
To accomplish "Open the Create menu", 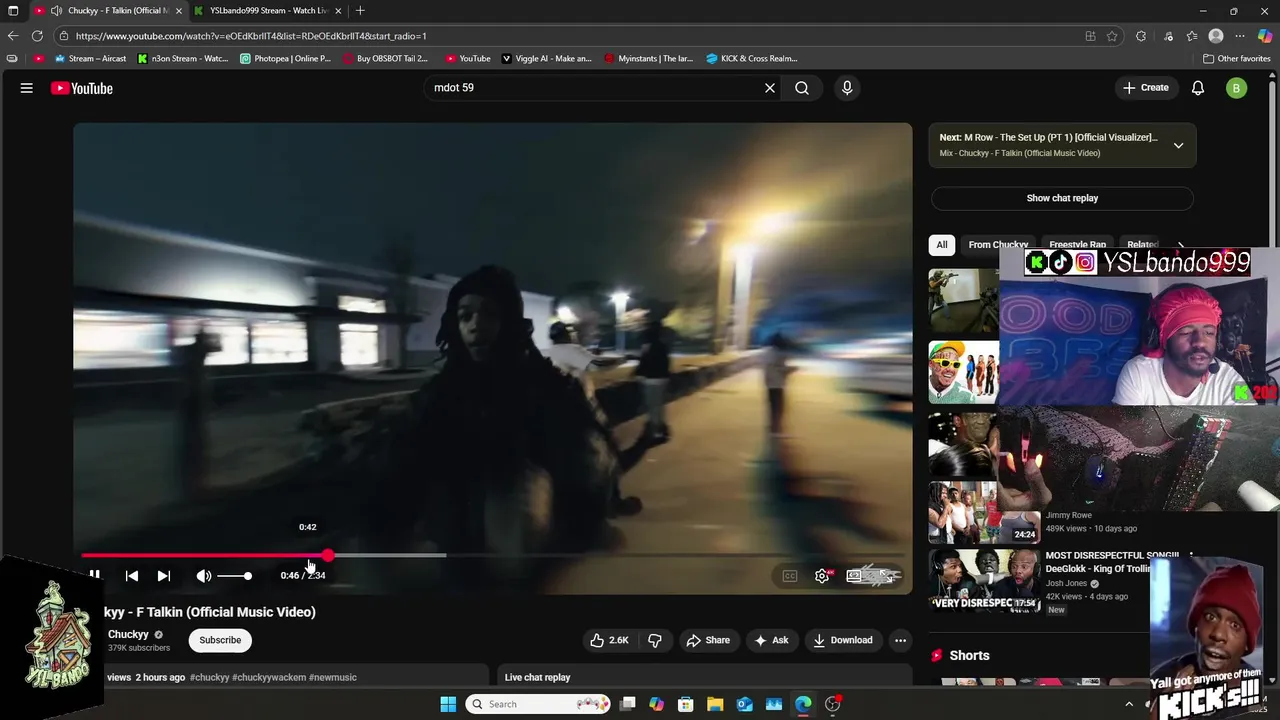I will click(x=1146, y=88).
